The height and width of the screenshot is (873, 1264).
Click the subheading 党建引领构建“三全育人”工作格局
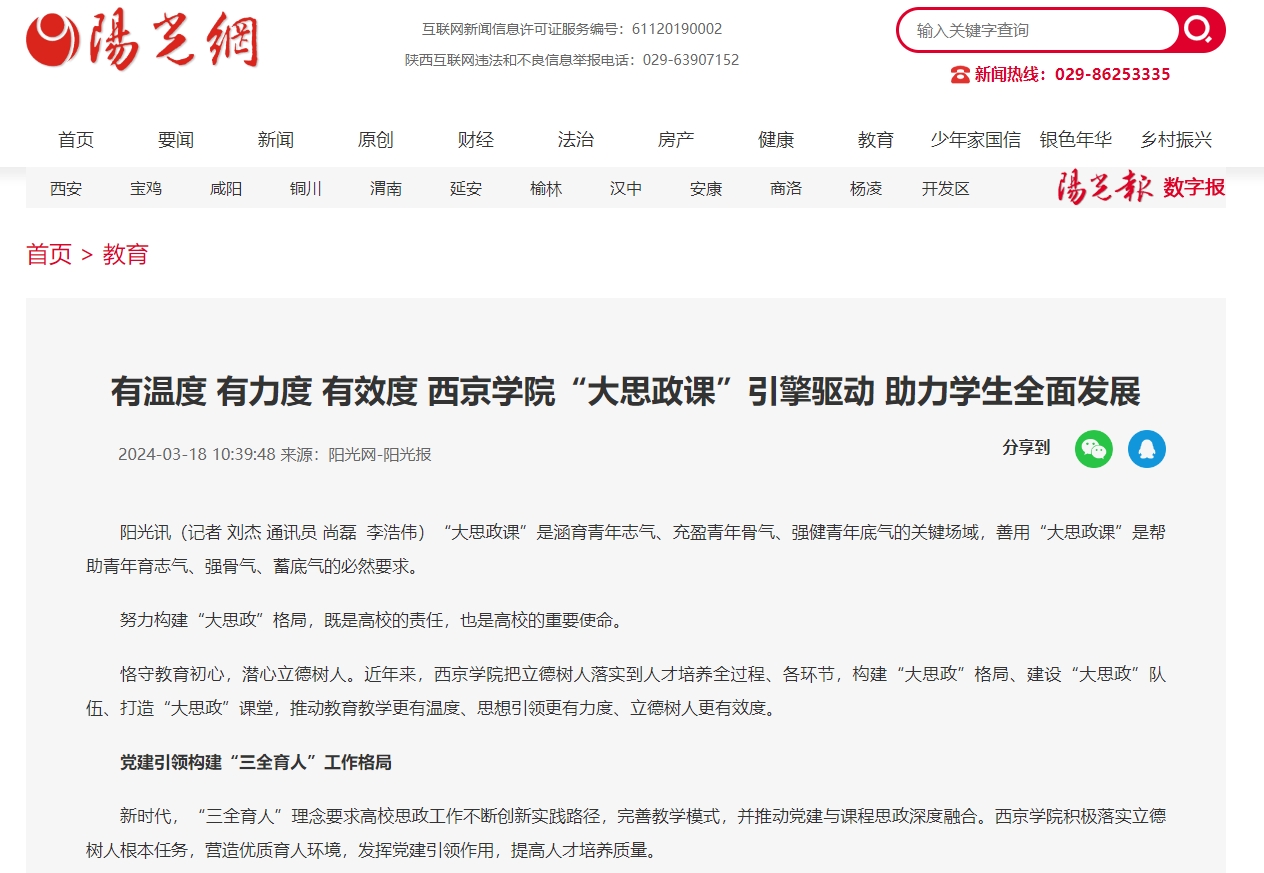point(256,762)
